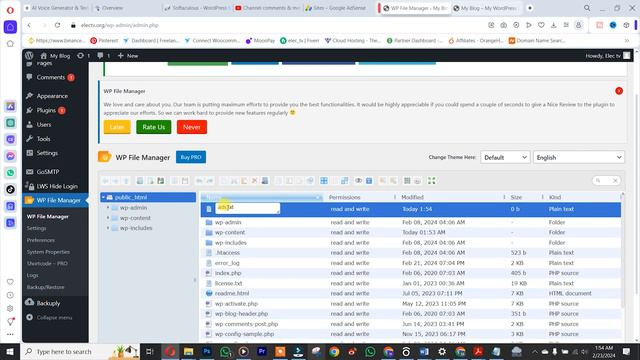This screenshot has width=640, height=360.
Task: Select the .htaccess file row
Action: pos(411,253)
